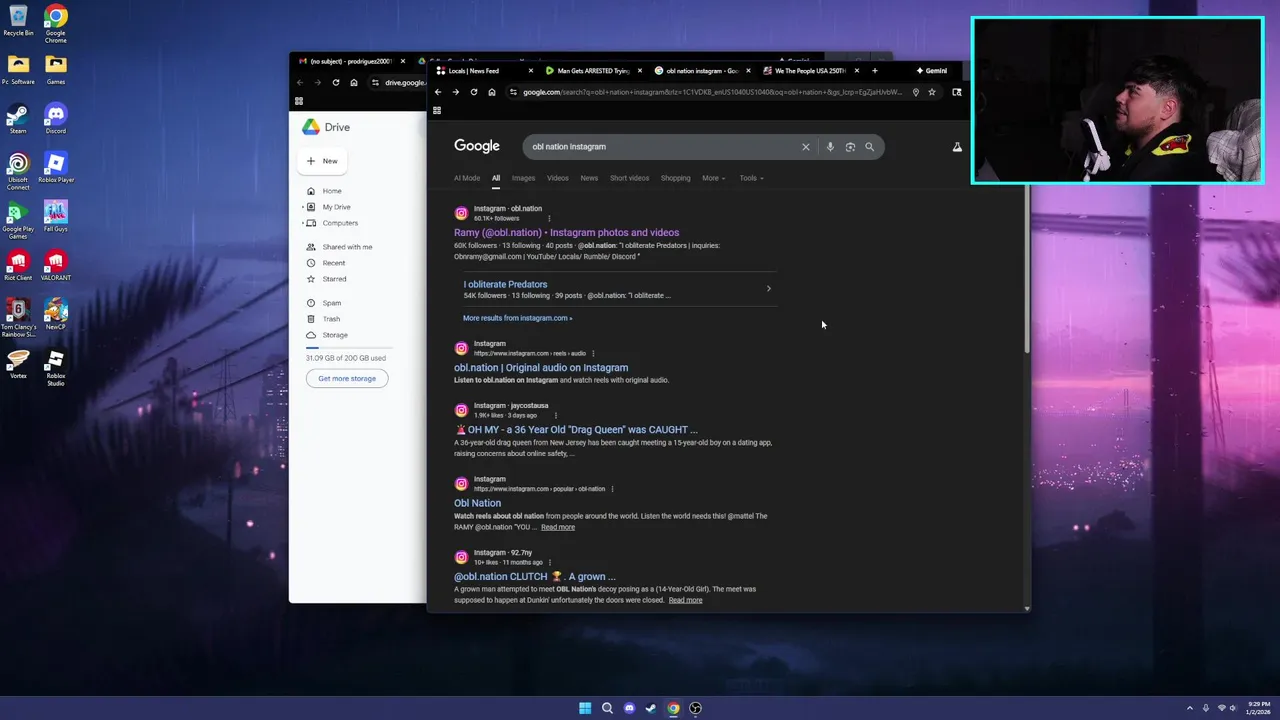Reload page in Drive Chrome window
This screenshot has width=1280, height=720.
(336, 82)
